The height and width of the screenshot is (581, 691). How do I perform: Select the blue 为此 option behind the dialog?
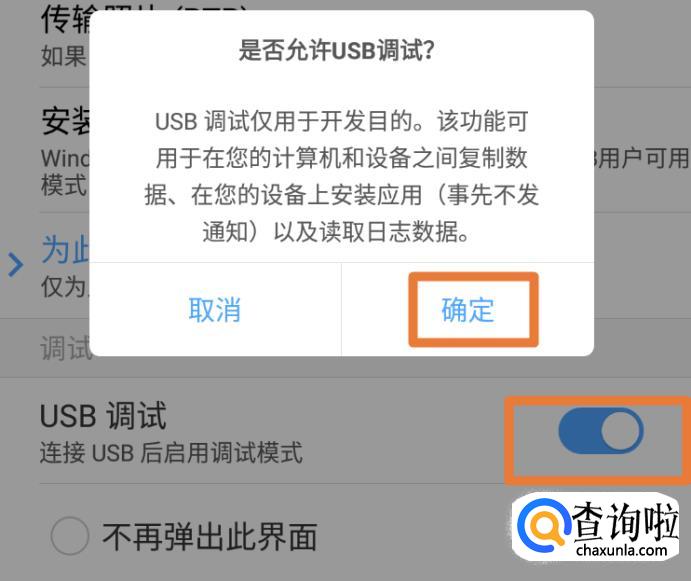(65, 250)
